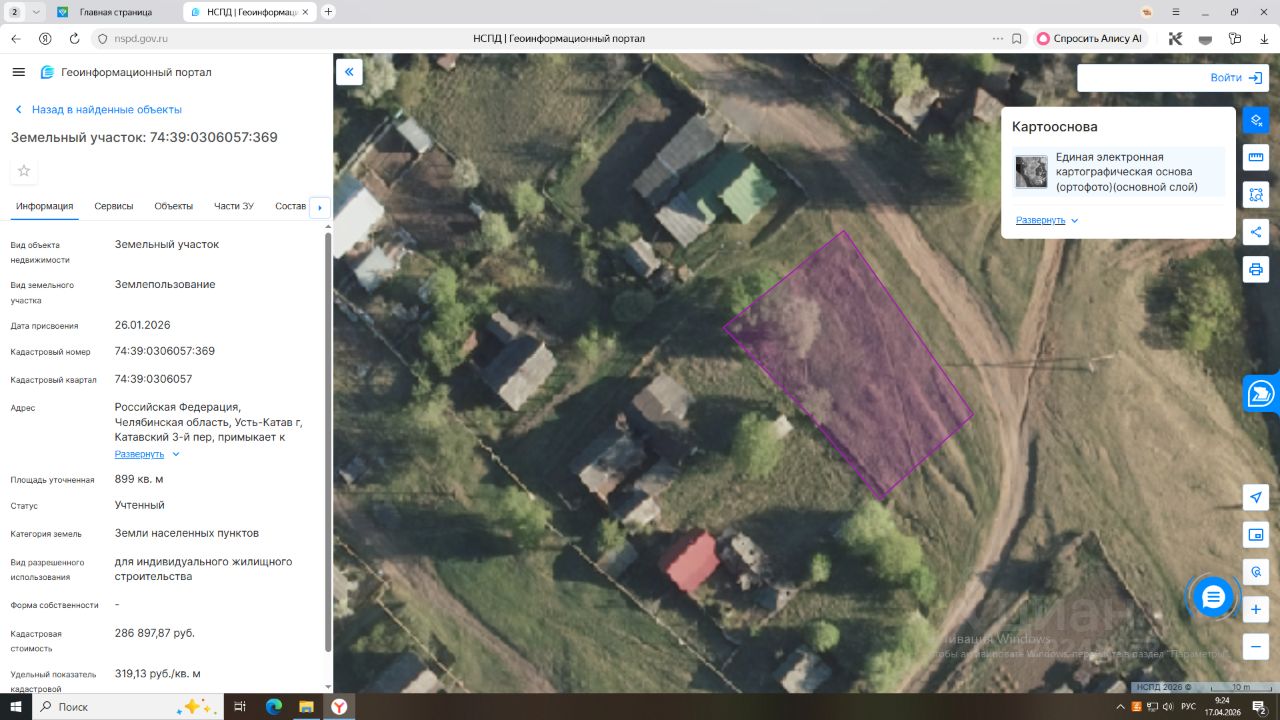Close the НСПД browser tab
1280x720 pixels.
pyautogui.click(x=307, y=12)
